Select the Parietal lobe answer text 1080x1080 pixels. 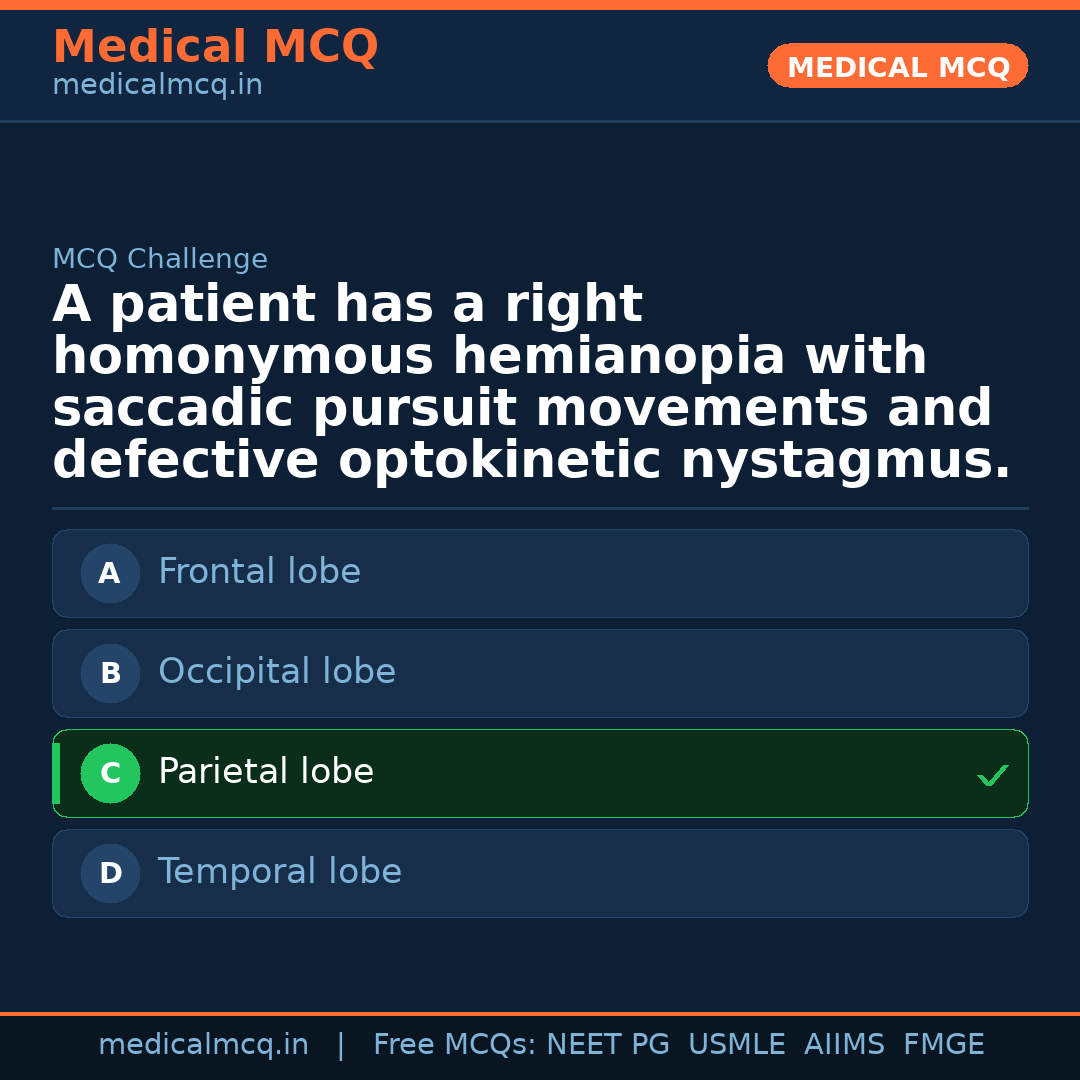point(266,772)
